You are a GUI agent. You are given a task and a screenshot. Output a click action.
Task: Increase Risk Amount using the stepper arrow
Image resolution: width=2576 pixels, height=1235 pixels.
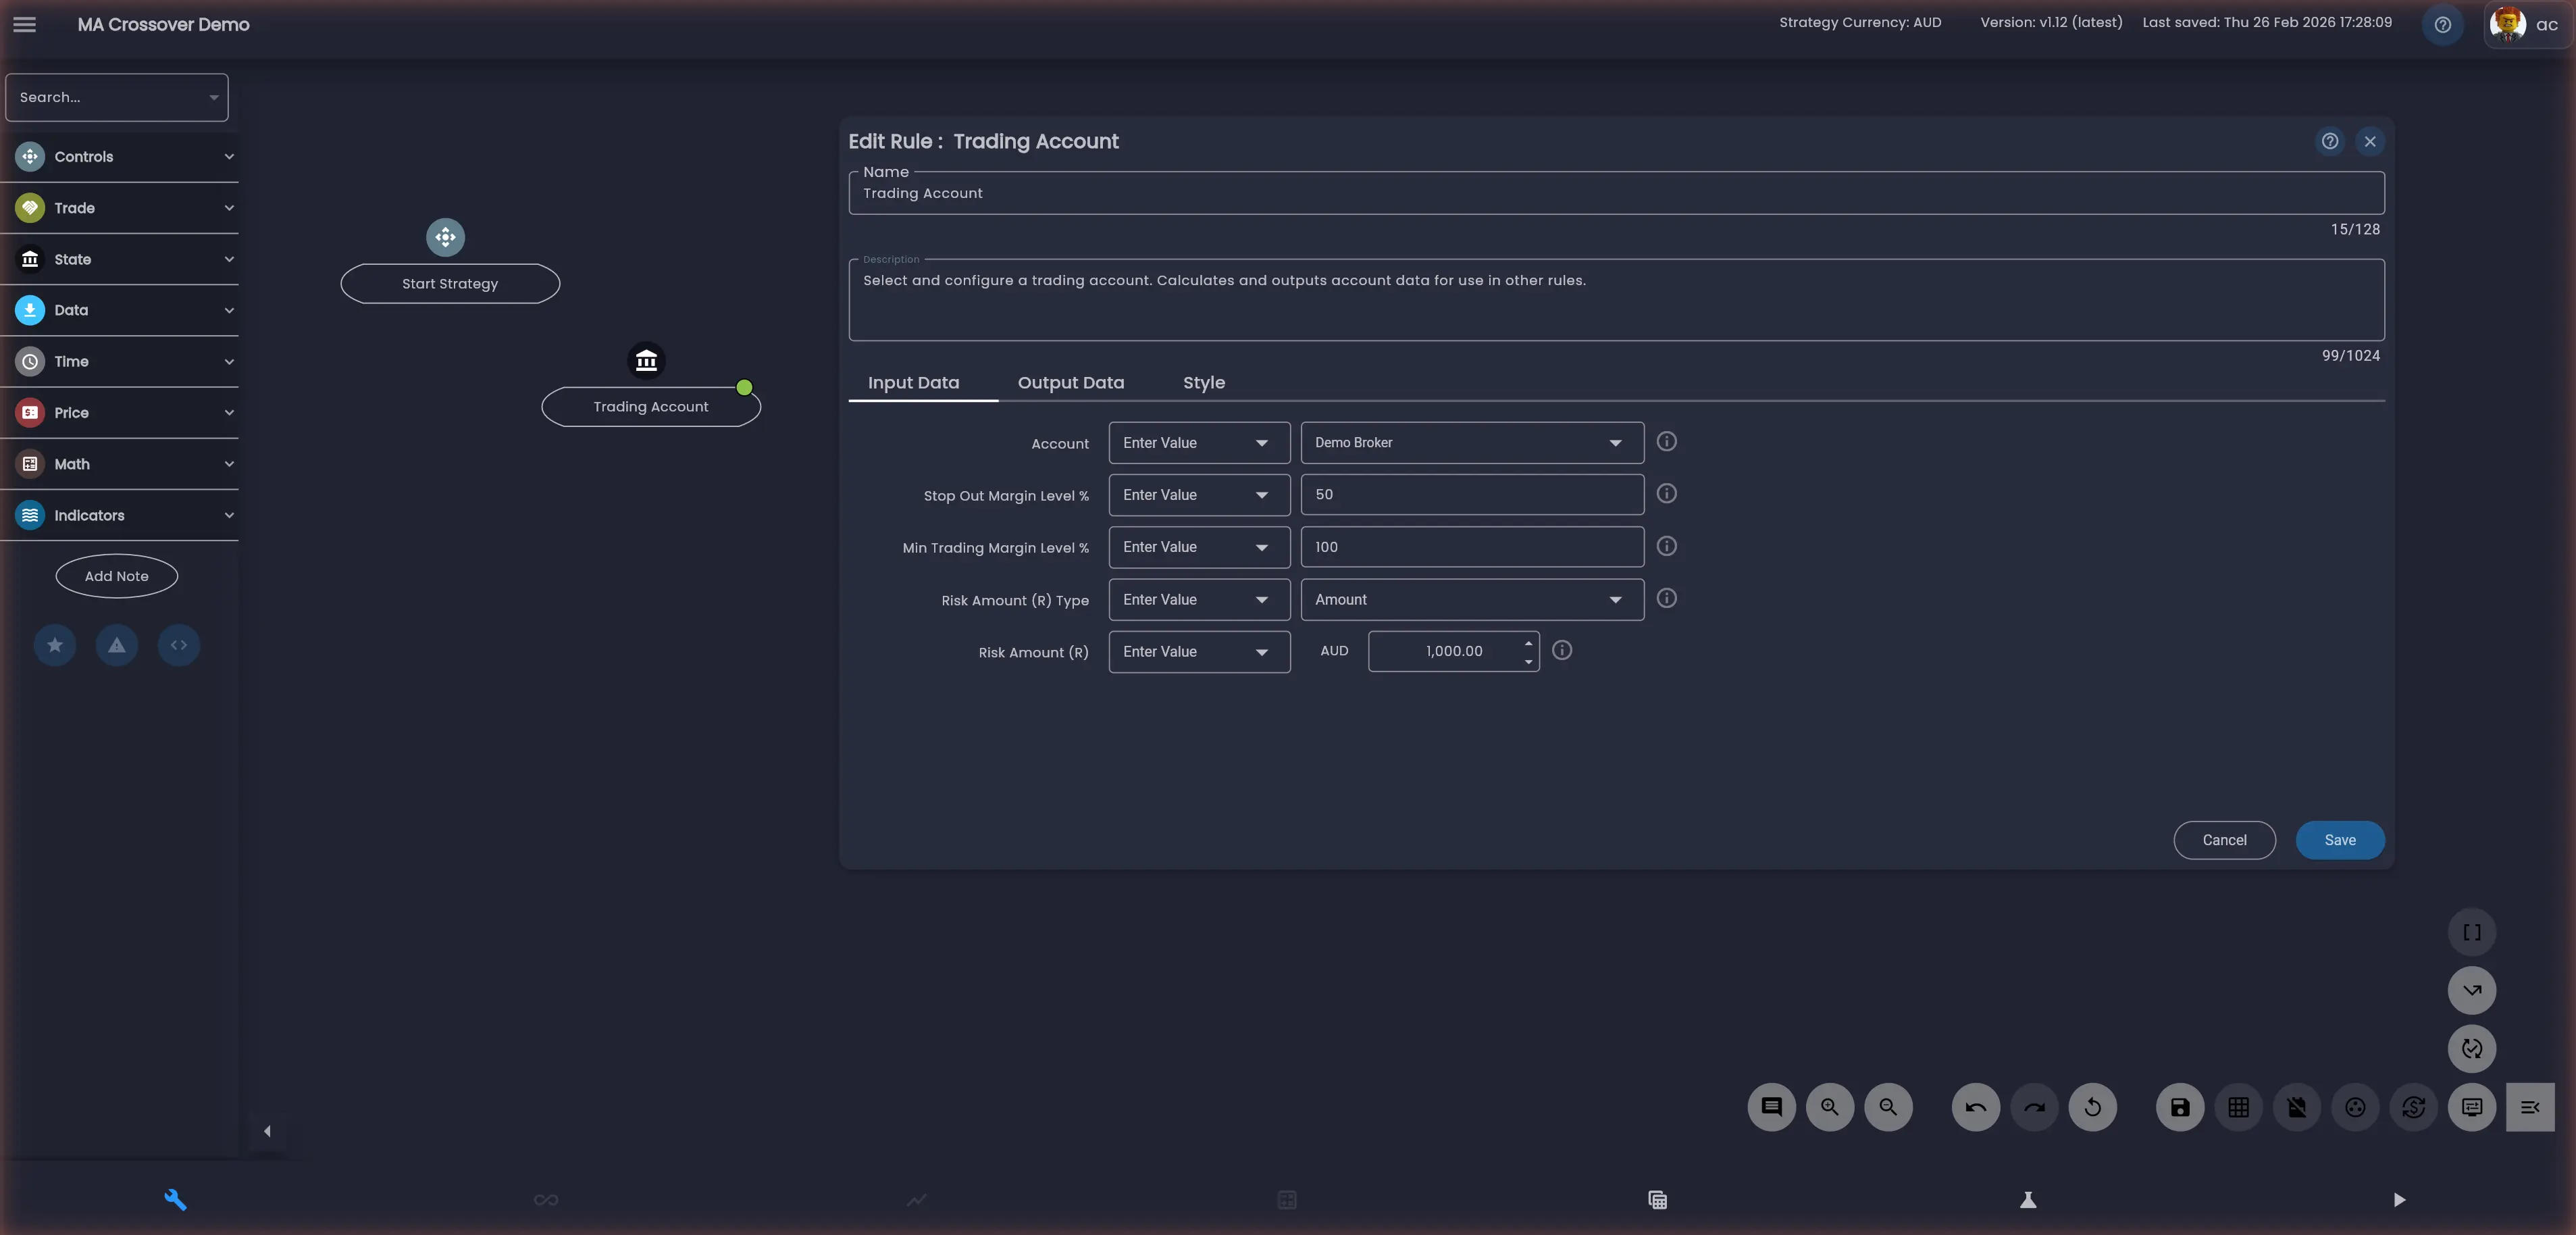1527,644
